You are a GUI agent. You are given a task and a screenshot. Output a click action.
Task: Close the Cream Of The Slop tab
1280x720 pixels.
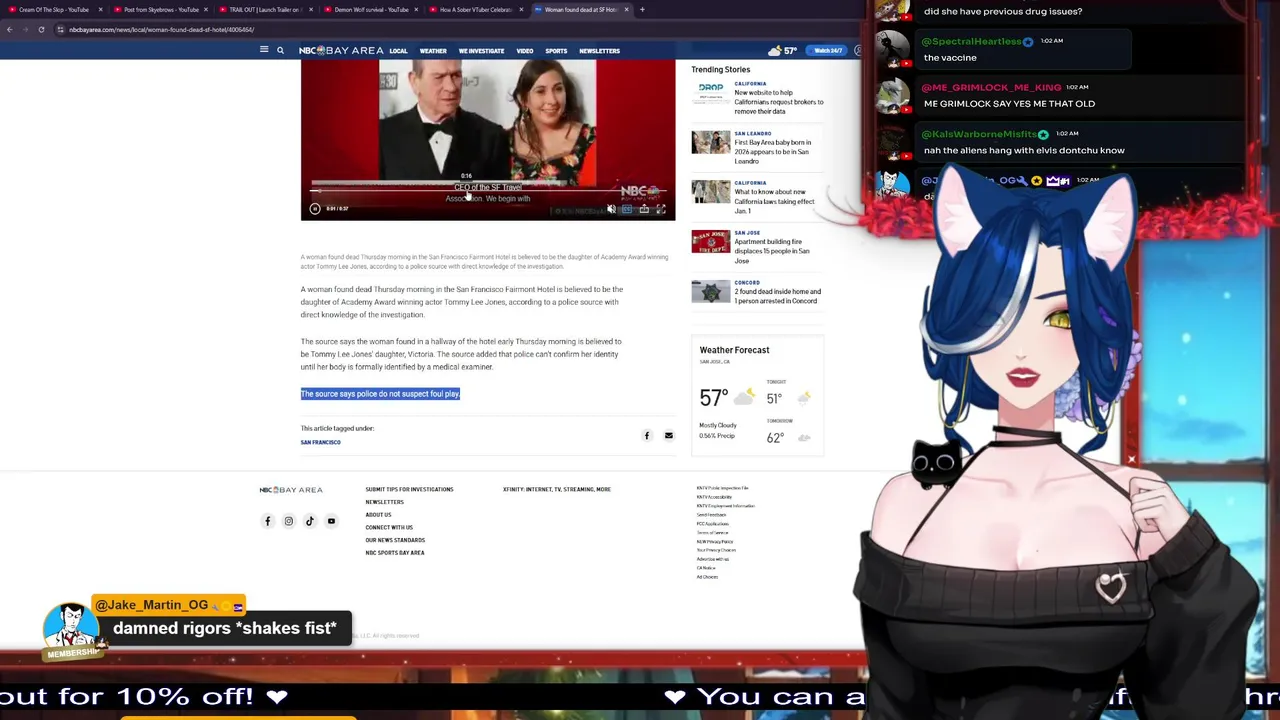point(100,9)
